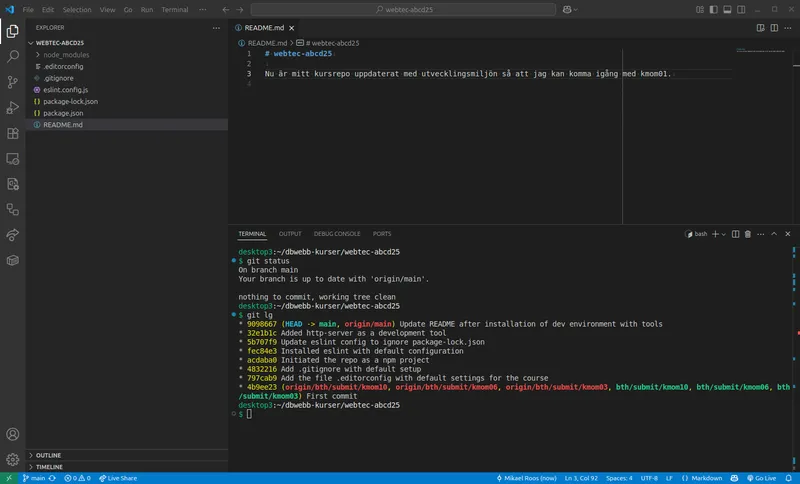Open the File menu
This screenshot has width=800, height=484.
(x=28, y=9)
